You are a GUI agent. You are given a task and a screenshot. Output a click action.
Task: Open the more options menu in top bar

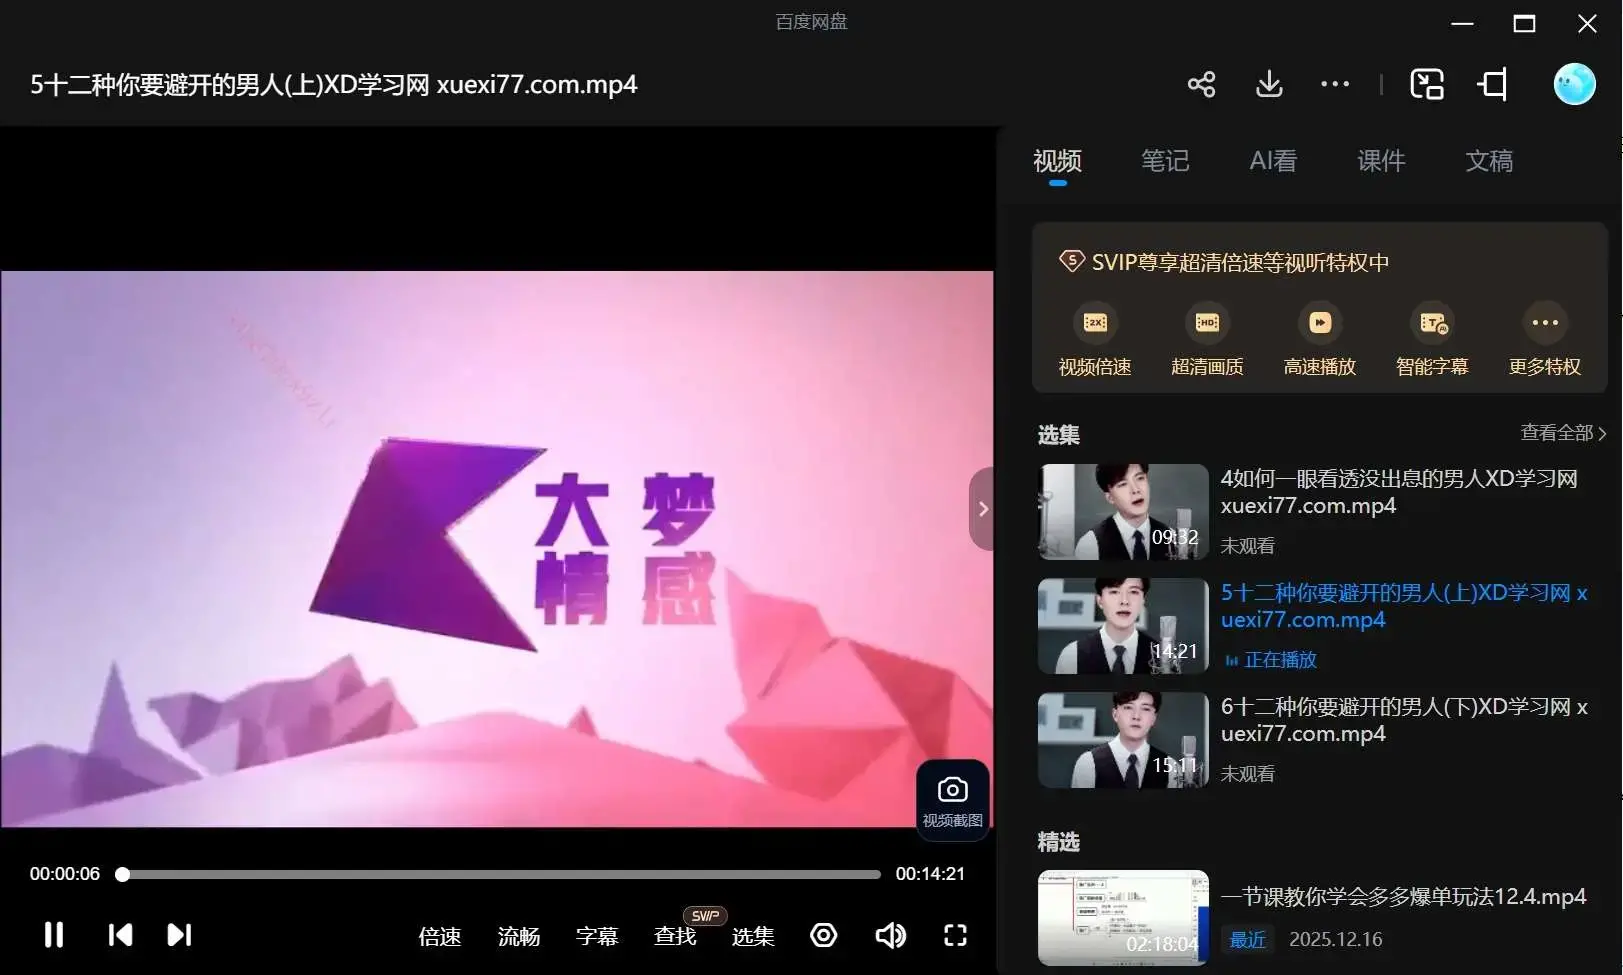click(1334, 84)
